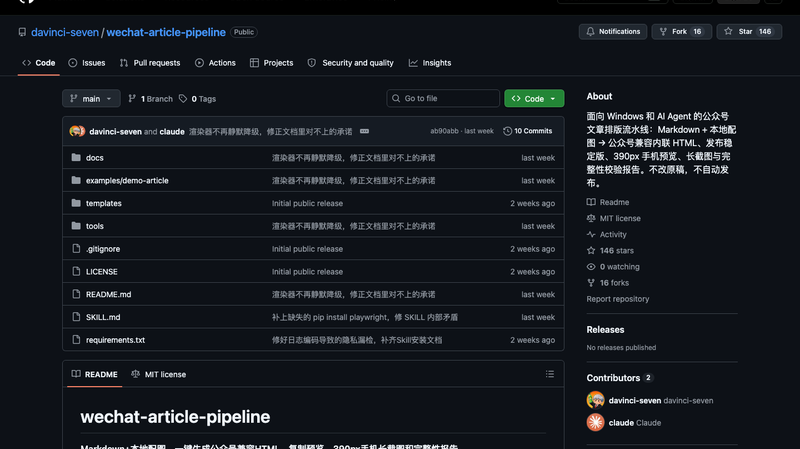Click file icon beside requirements.txt

click(76, 340)
